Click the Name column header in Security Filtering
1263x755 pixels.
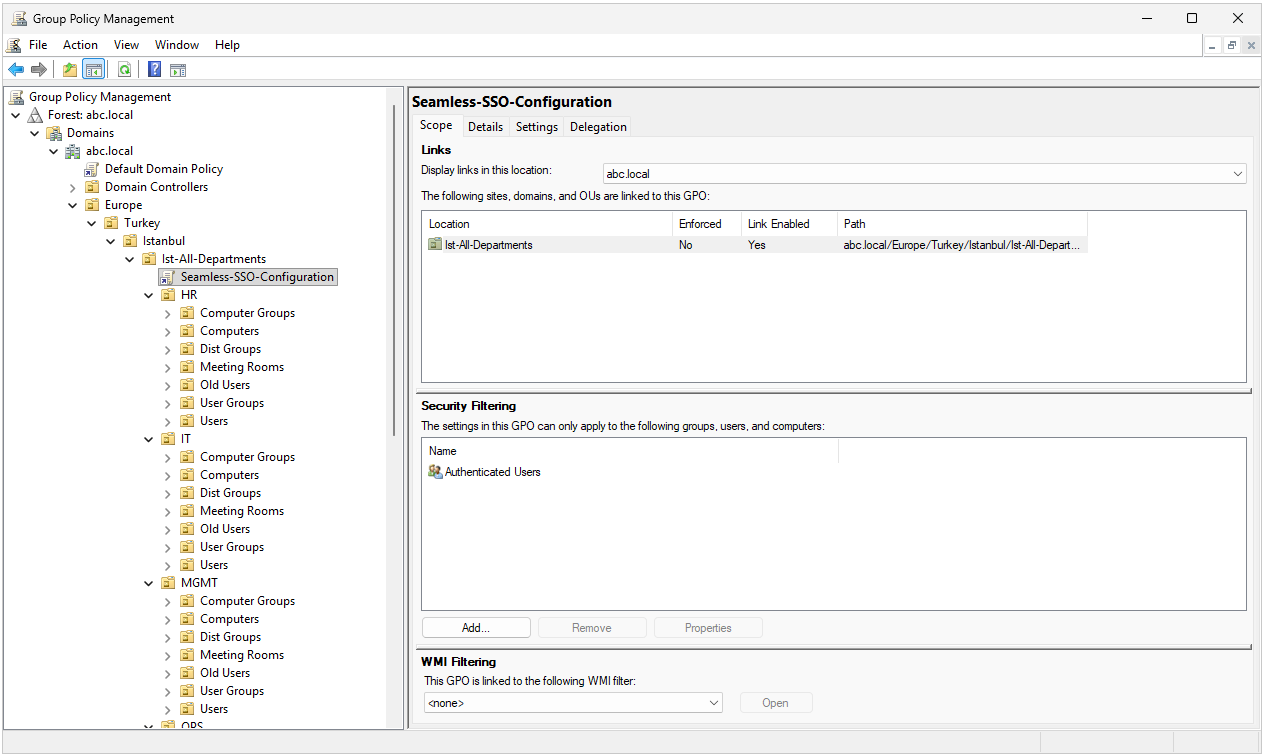pyautogui.click(x=630, y=451)
